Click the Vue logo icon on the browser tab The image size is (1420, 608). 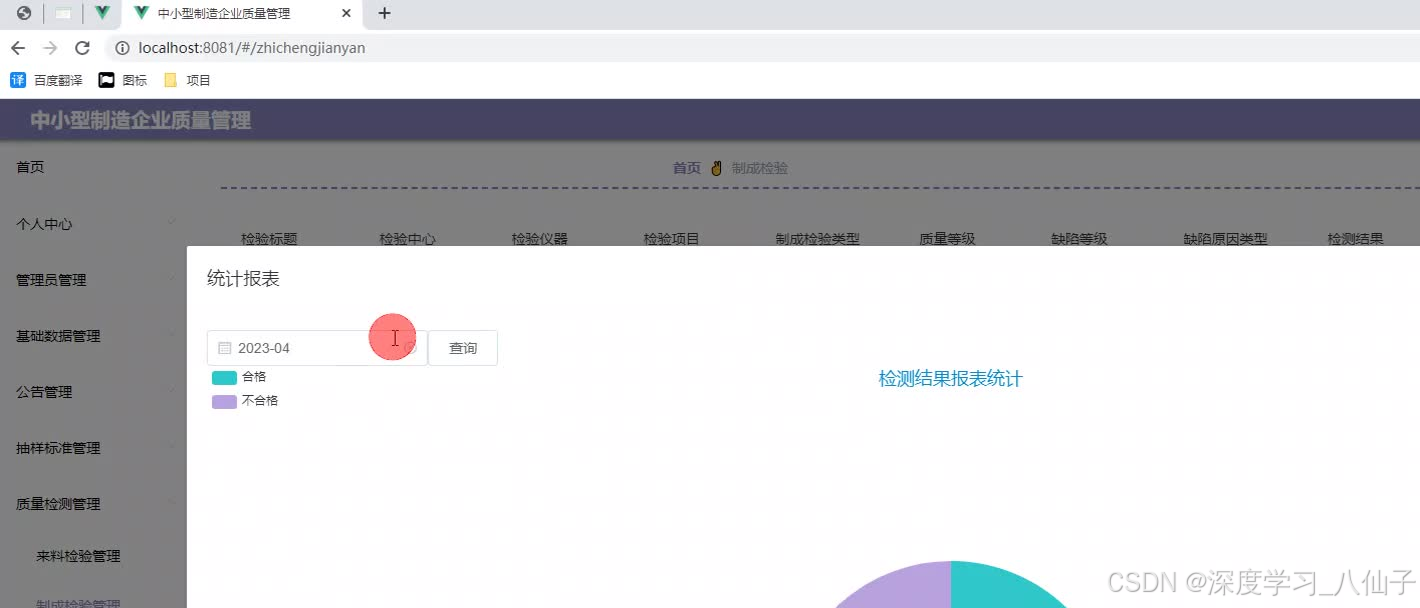(140, 13)
